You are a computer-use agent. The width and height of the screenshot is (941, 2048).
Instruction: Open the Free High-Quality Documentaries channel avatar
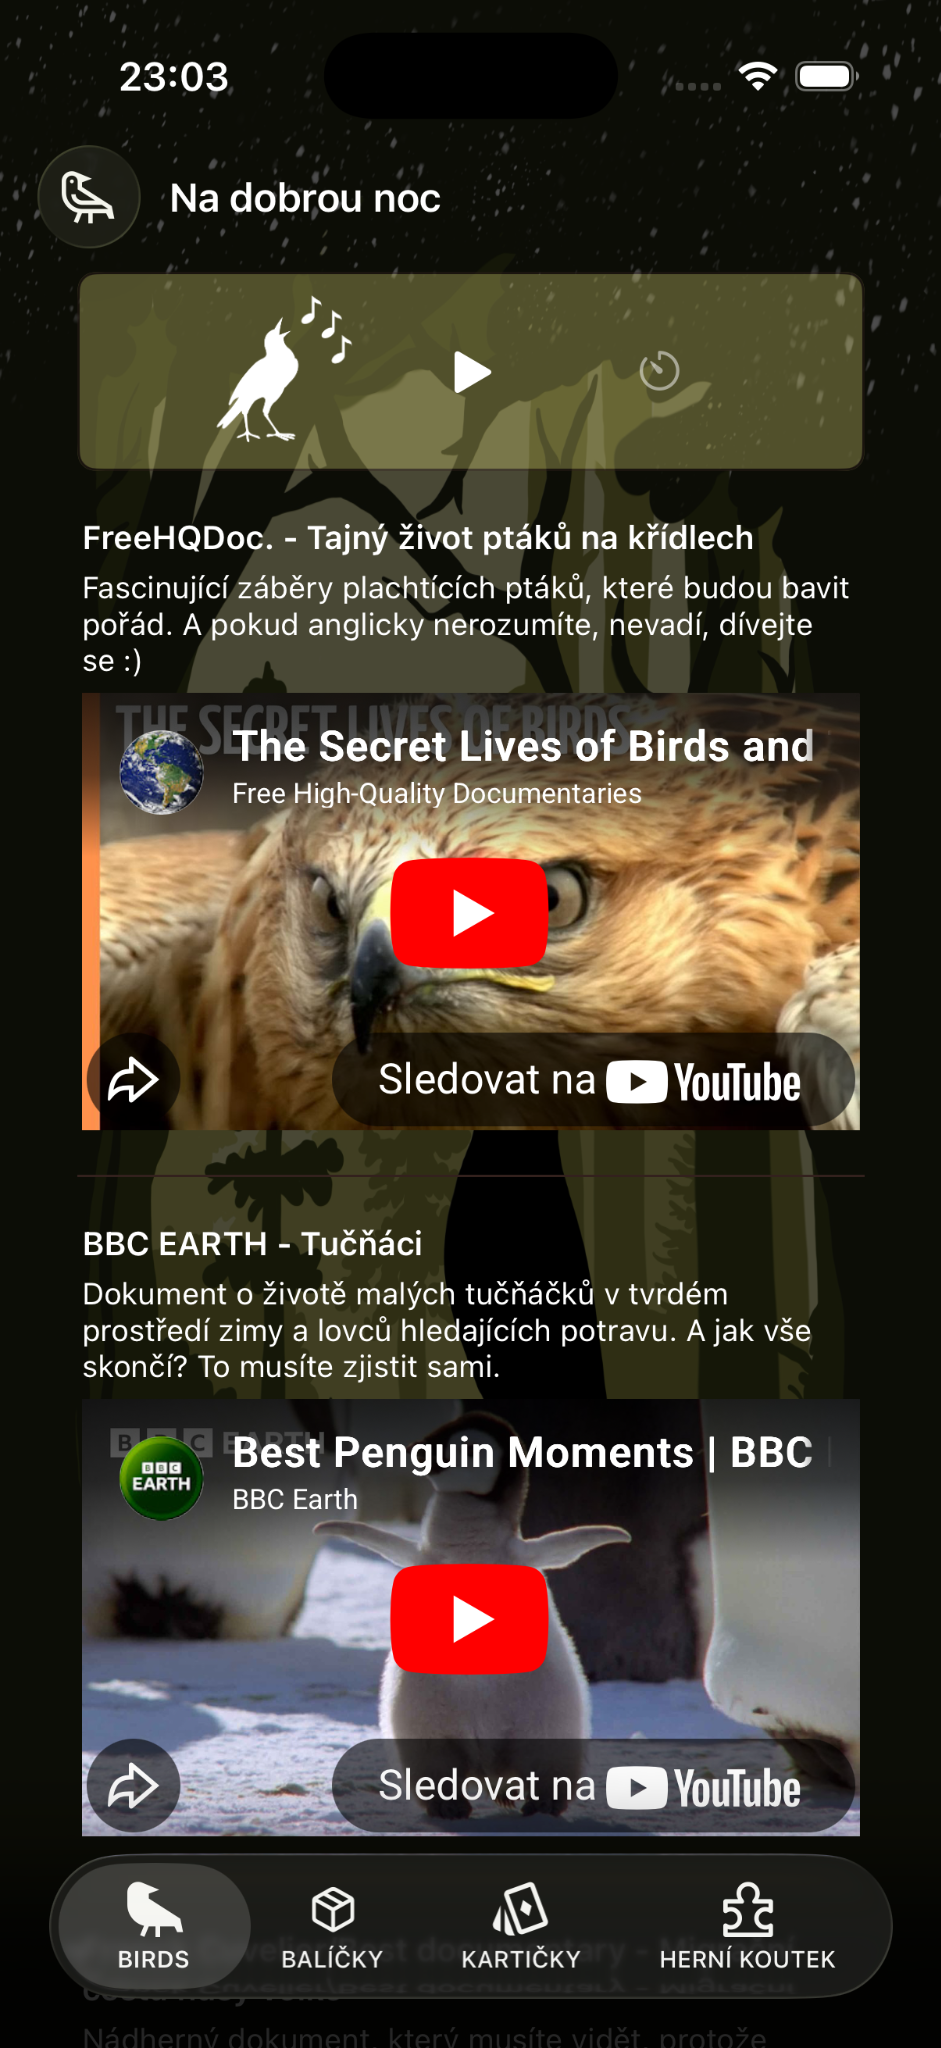[x=161, y=772]
